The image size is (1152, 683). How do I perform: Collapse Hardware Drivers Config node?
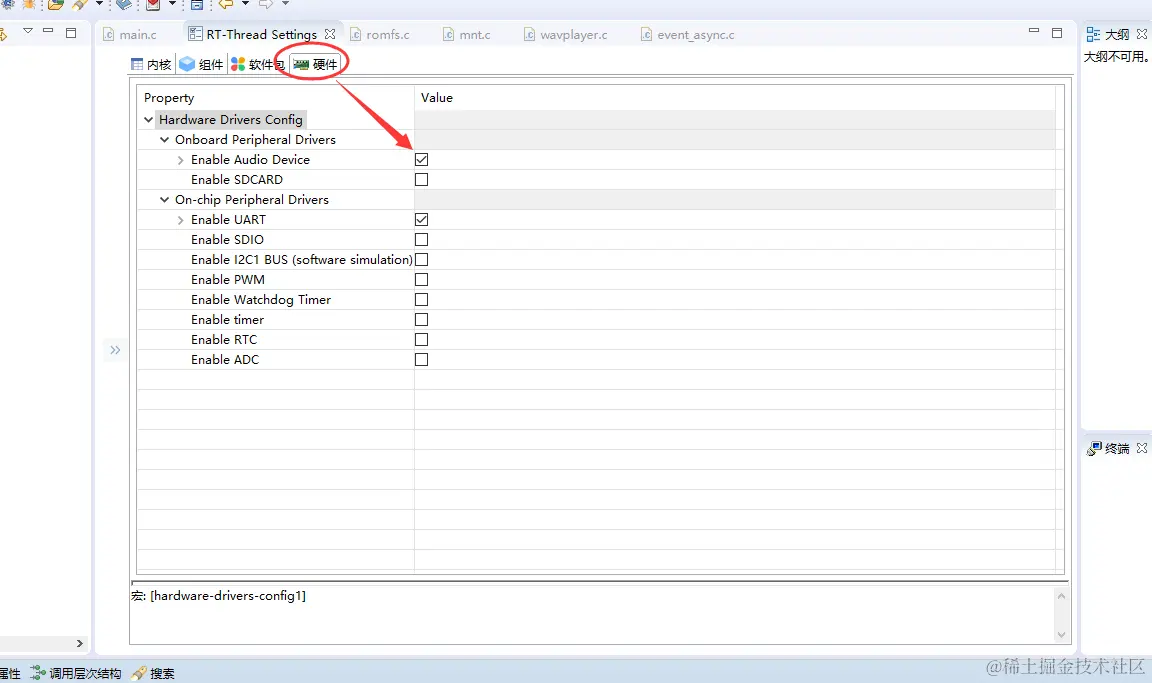[148, 119]
